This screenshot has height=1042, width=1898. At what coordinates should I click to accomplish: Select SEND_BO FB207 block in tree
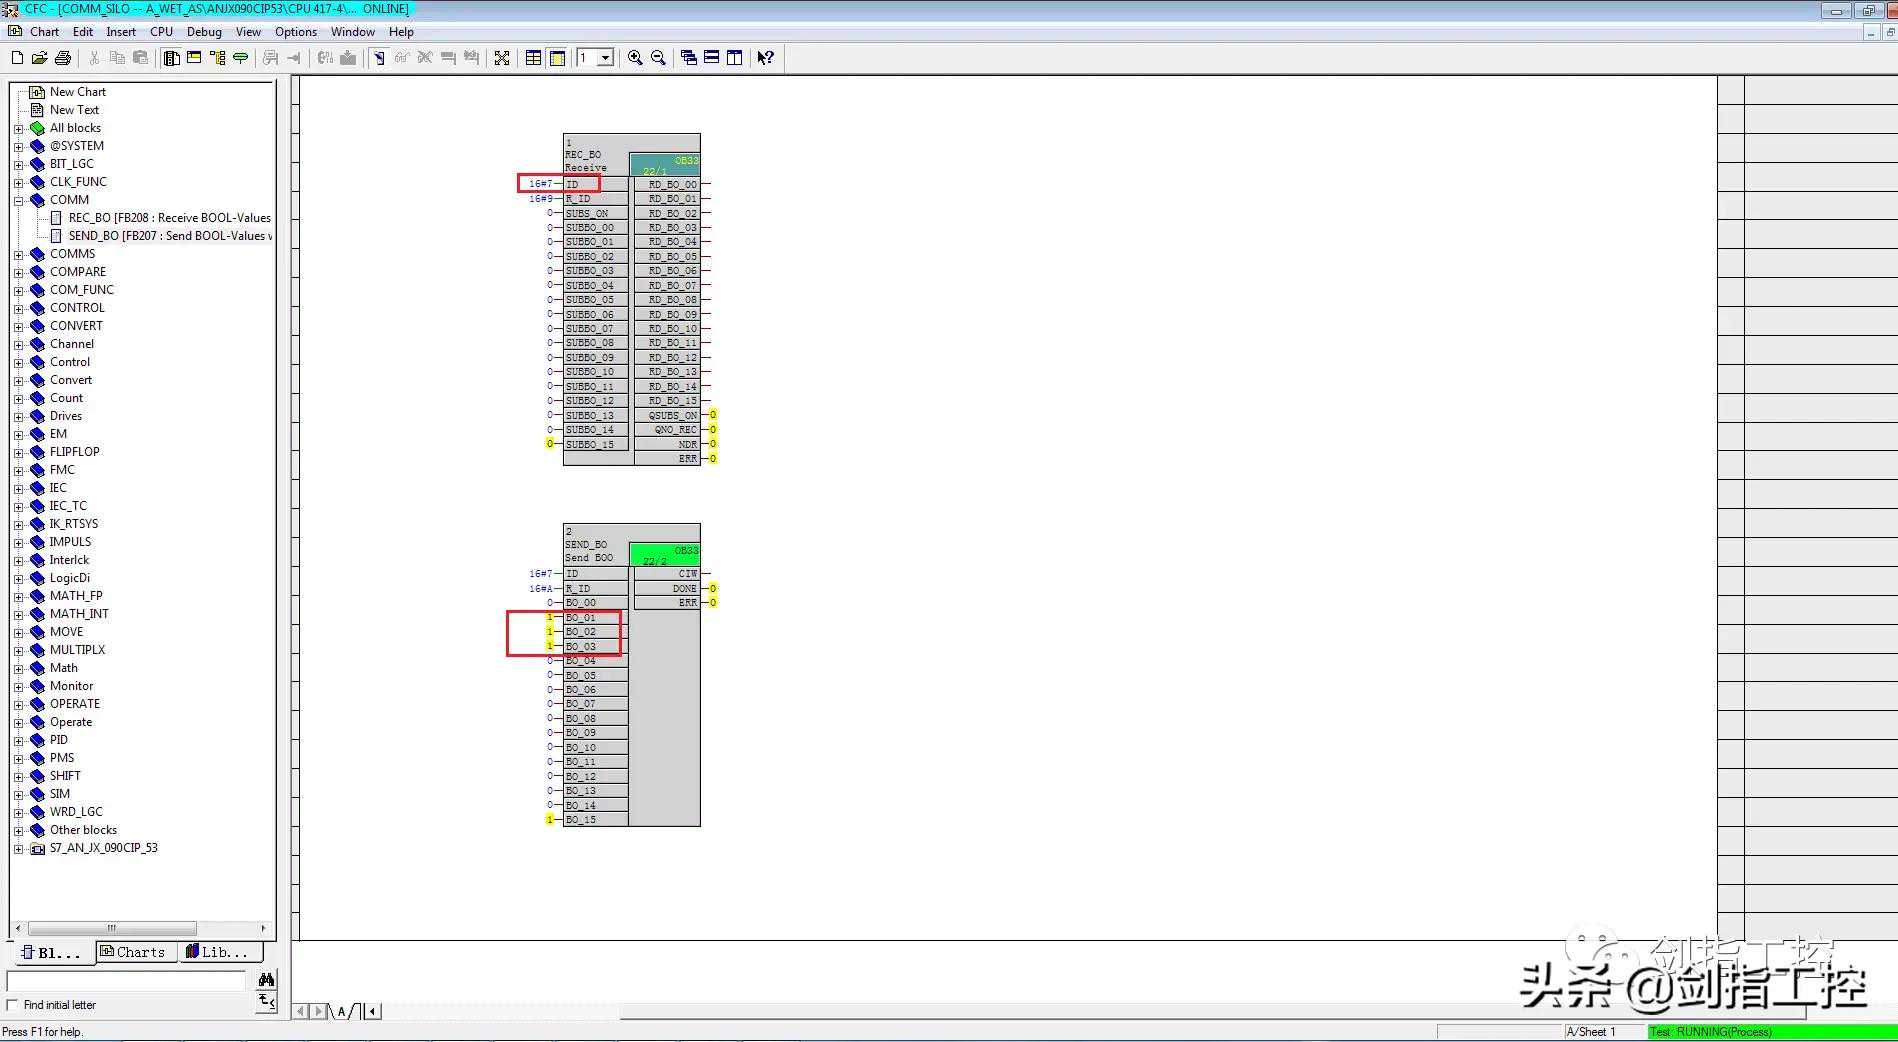coord(166,236)
